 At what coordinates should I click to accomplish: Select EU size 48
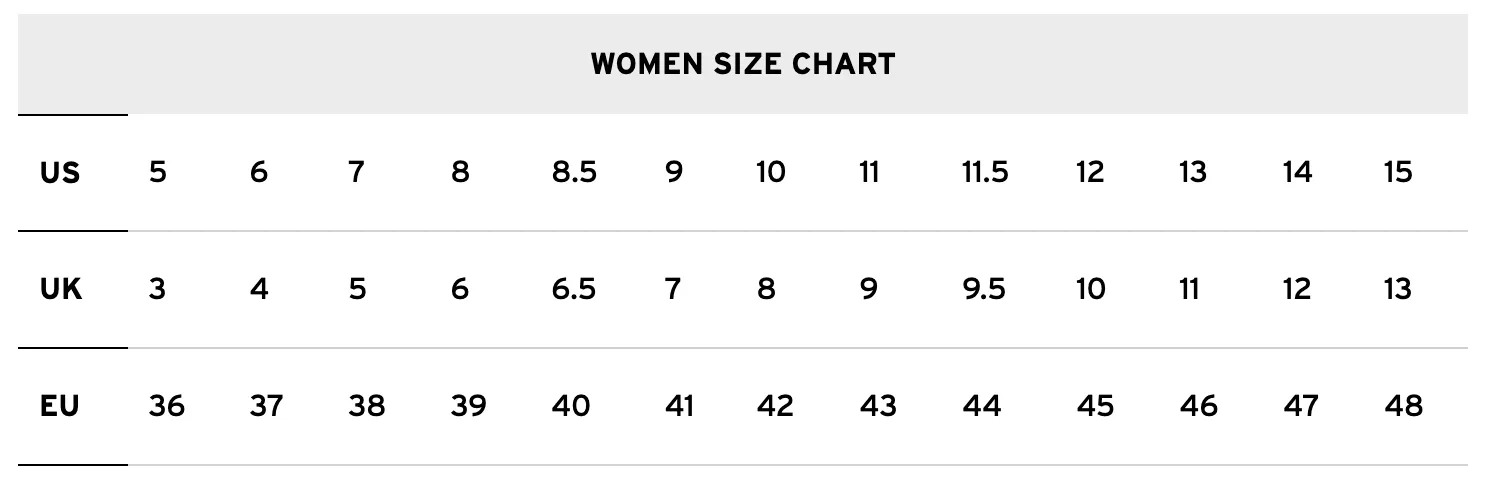tap(1403, 406)
